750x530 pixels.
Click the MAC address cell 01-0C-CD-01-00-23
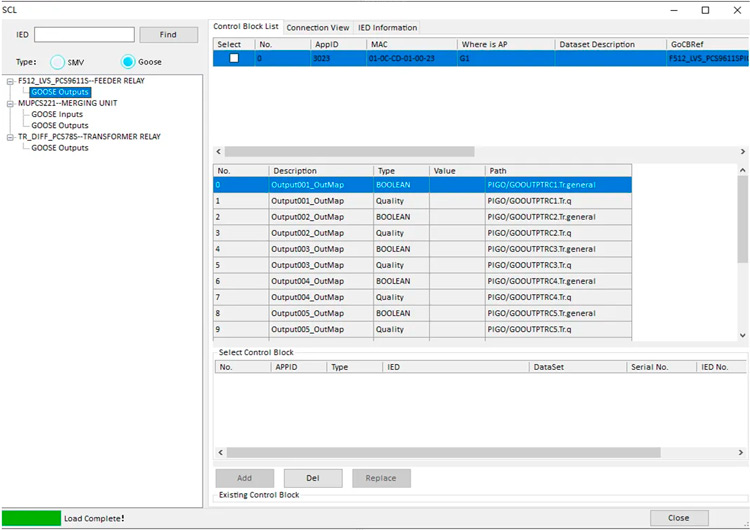tap(412, 58)
